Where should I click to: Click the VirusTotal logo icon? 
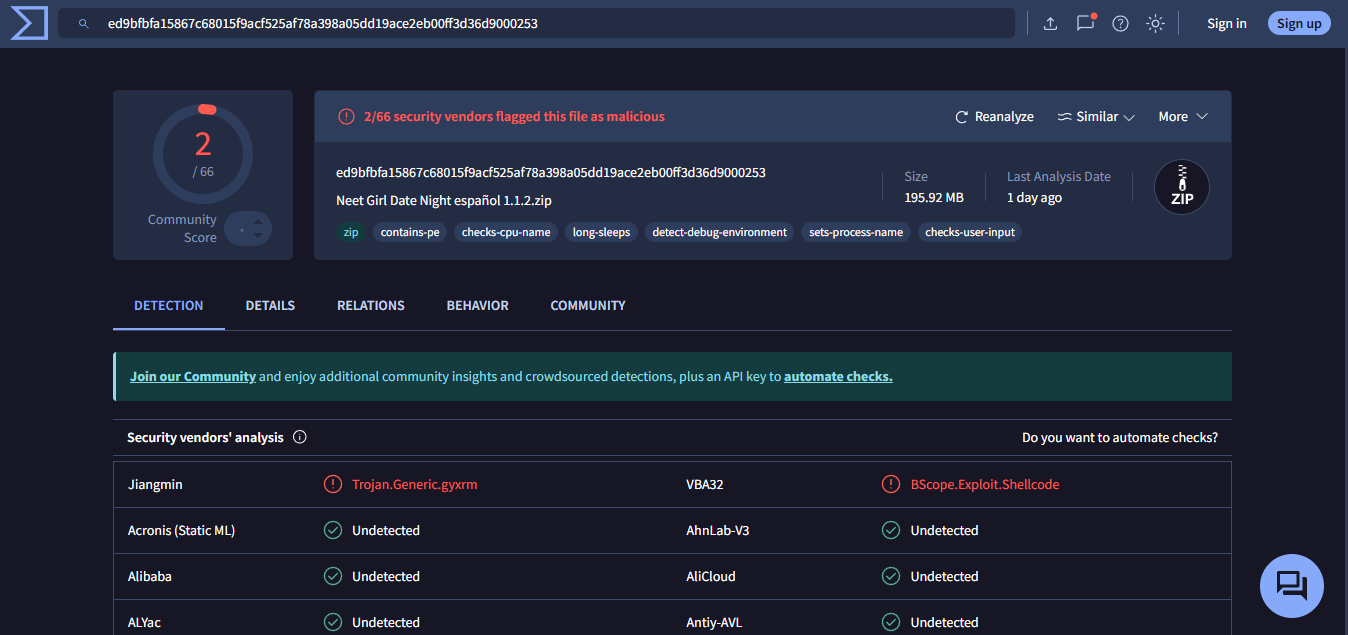pos(29,23)
